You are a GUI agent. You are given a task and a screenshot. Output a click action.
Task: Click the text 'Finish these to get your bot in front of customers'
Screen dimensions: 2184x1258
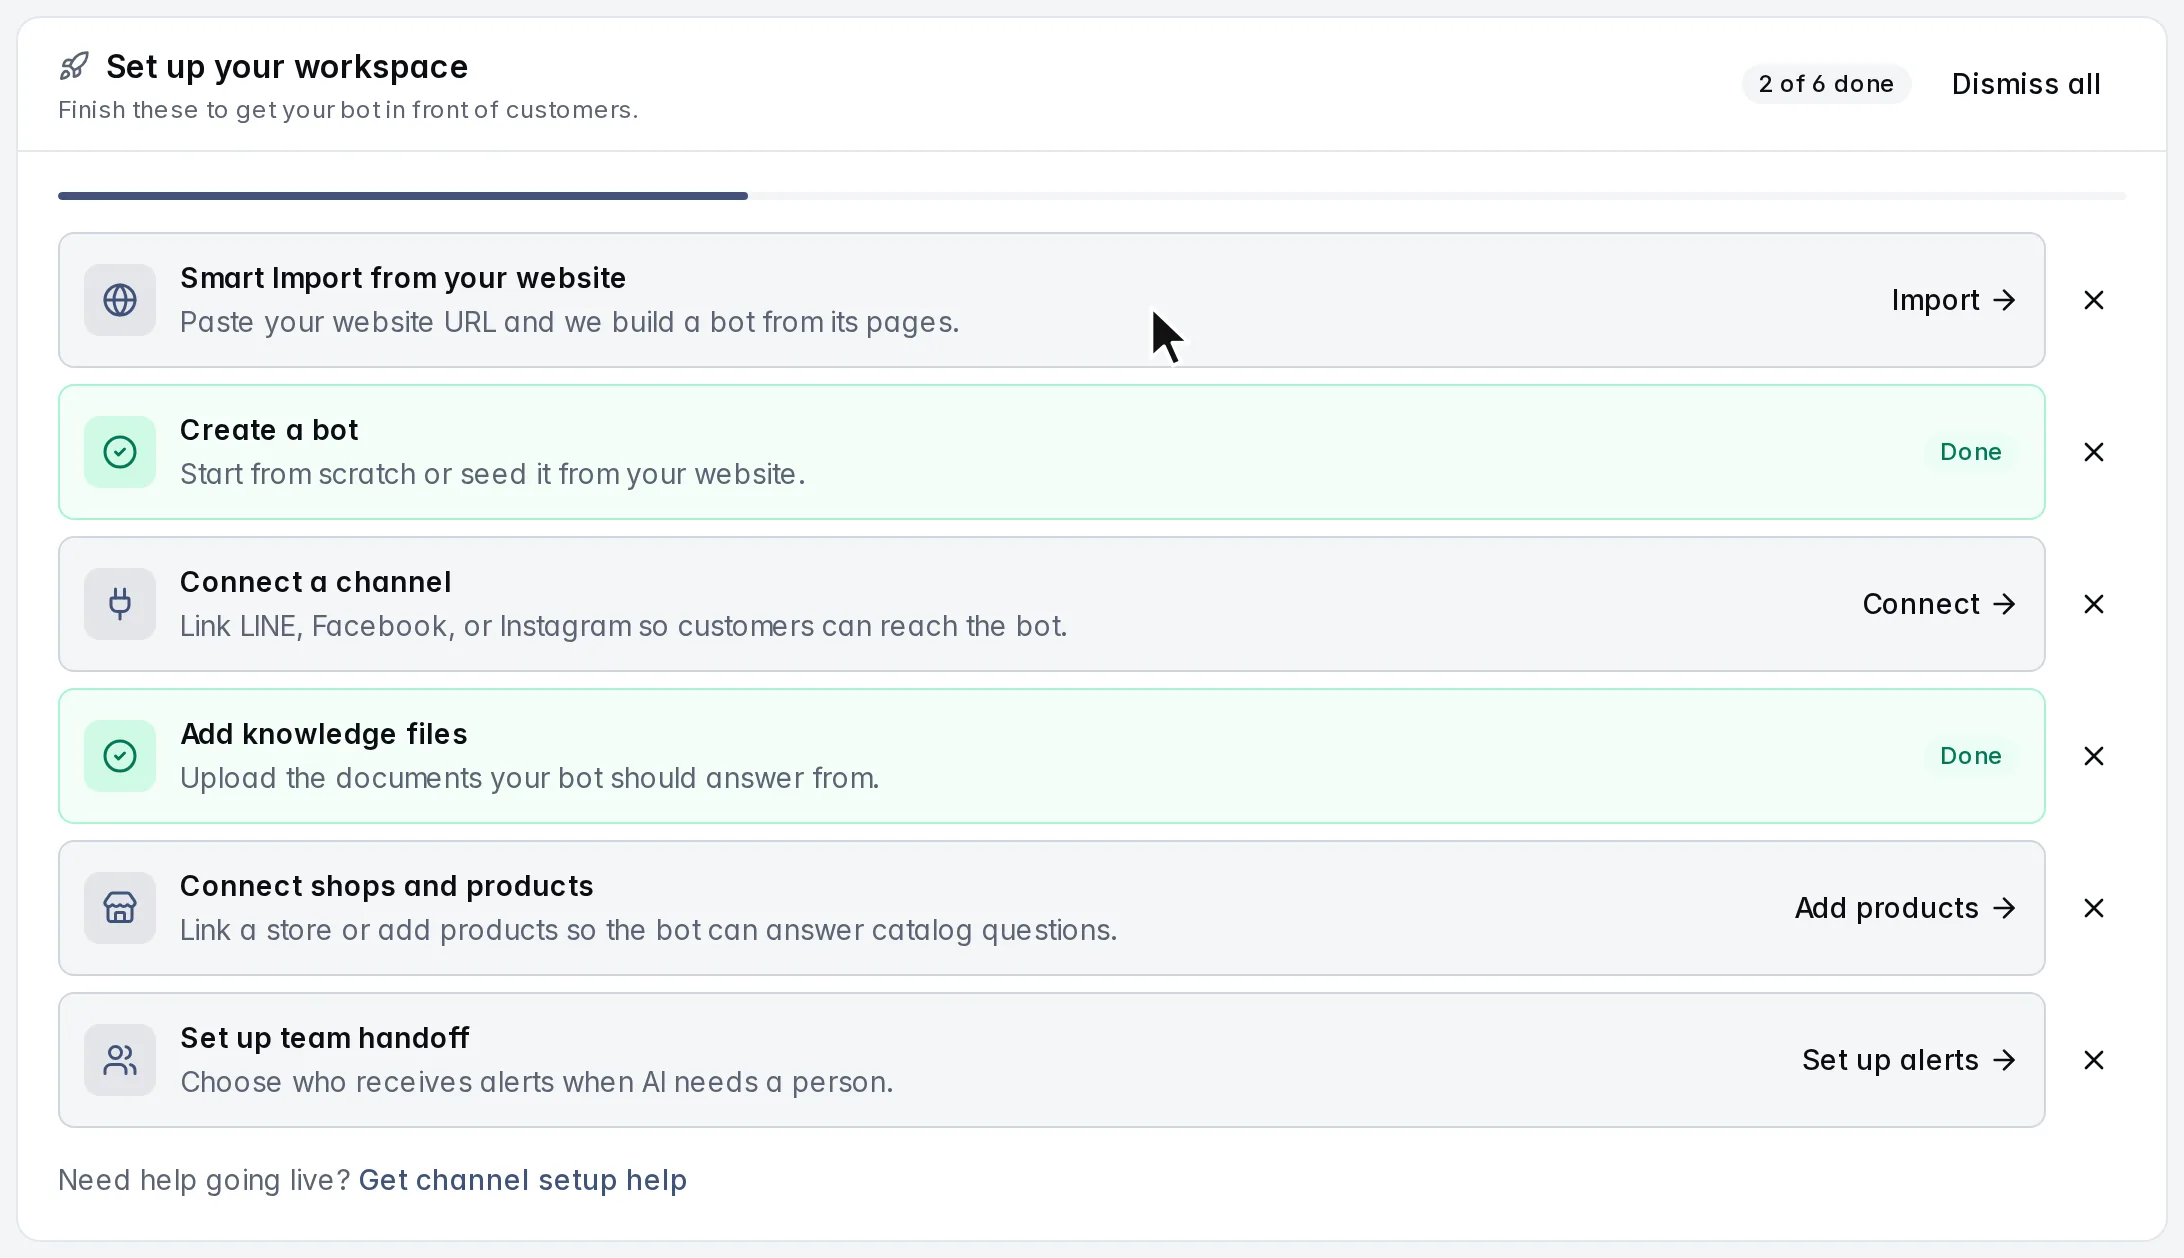click(348, 110)
